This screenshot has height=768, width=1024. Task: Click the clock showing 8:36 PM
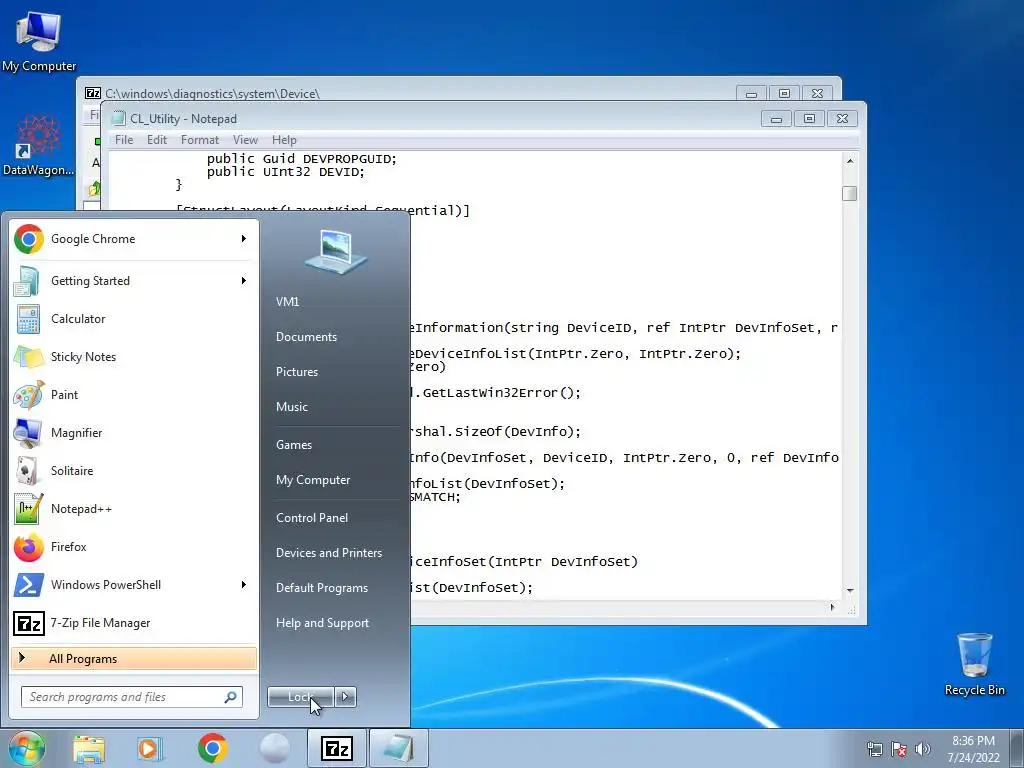pos(974,741)
